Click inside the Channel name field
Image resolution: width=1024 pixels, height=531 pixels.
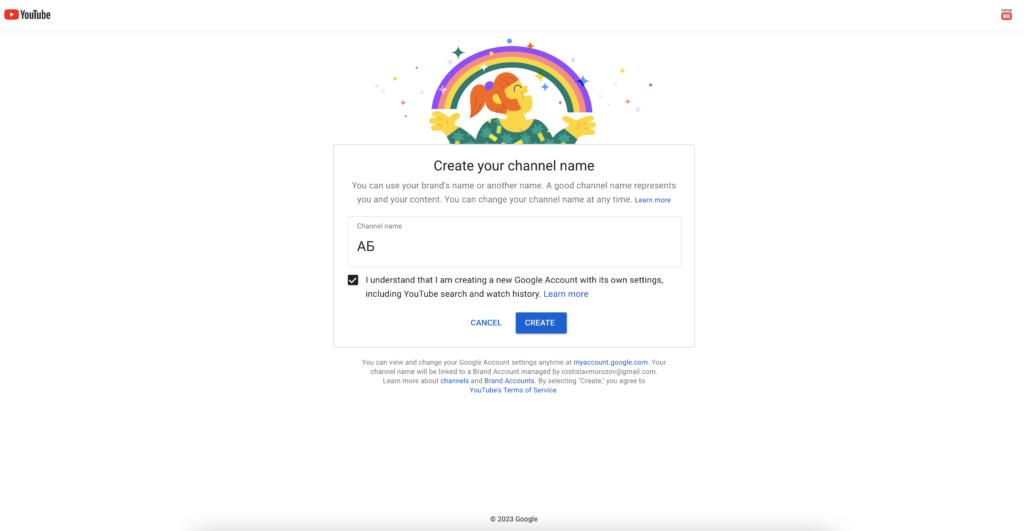(x=514, y=246)
